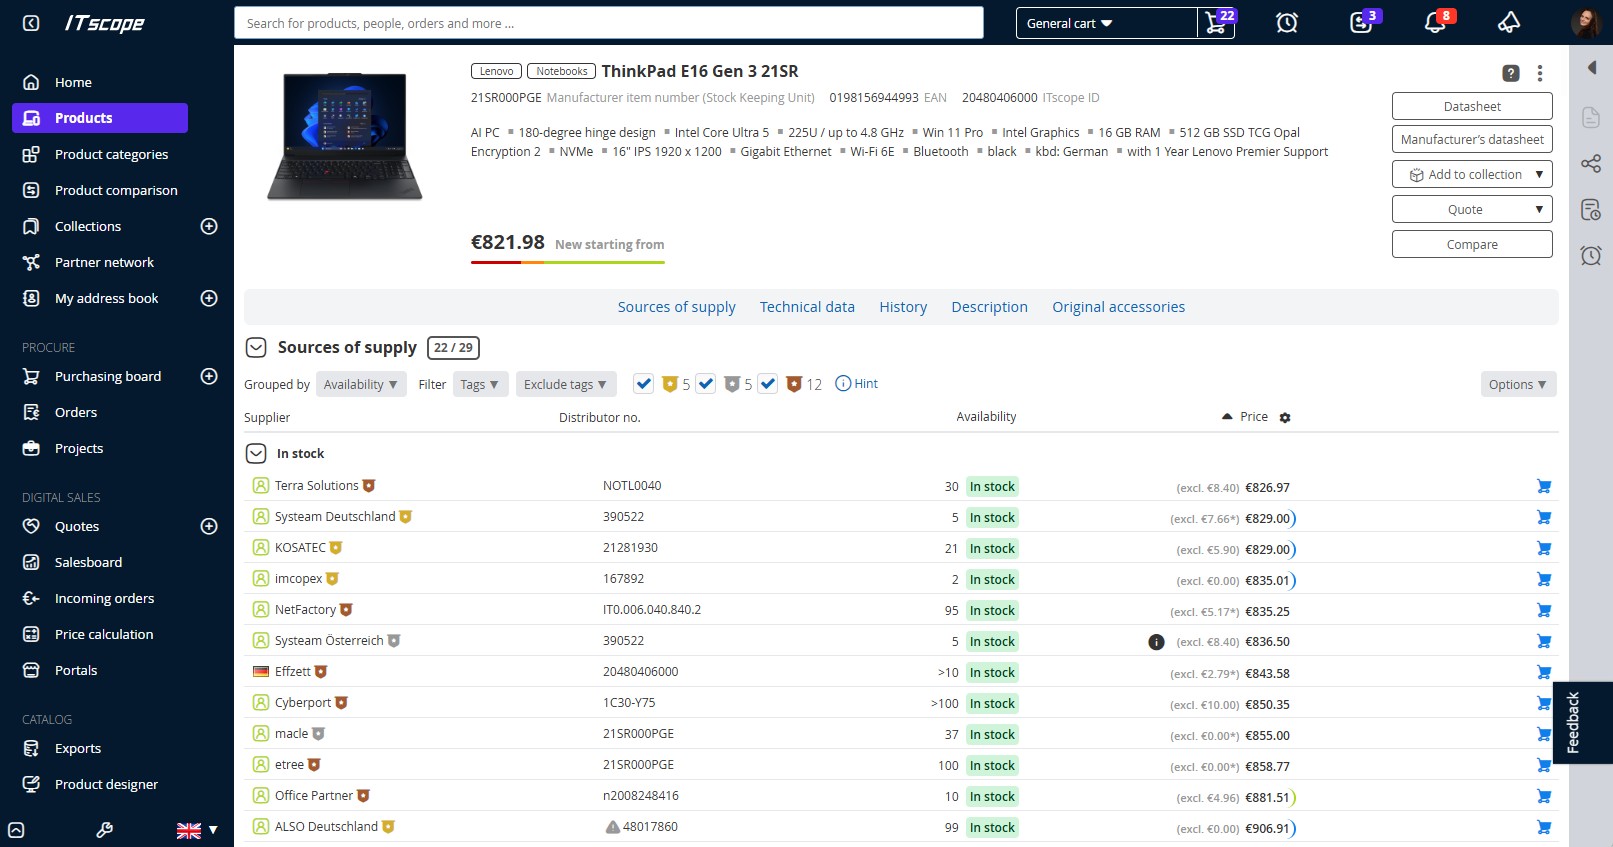Add a new collection with plus icon

(x=209, y=227)
